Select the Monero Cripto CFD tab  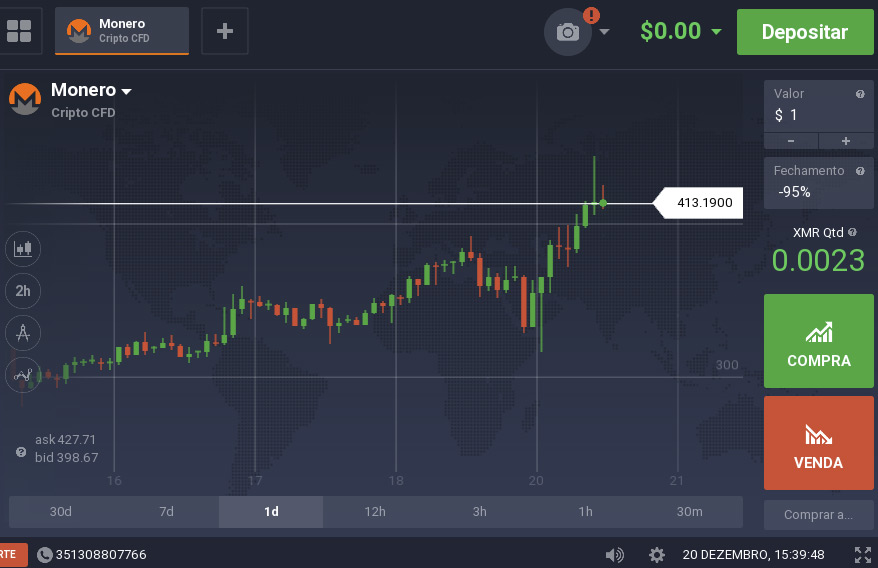122,31
